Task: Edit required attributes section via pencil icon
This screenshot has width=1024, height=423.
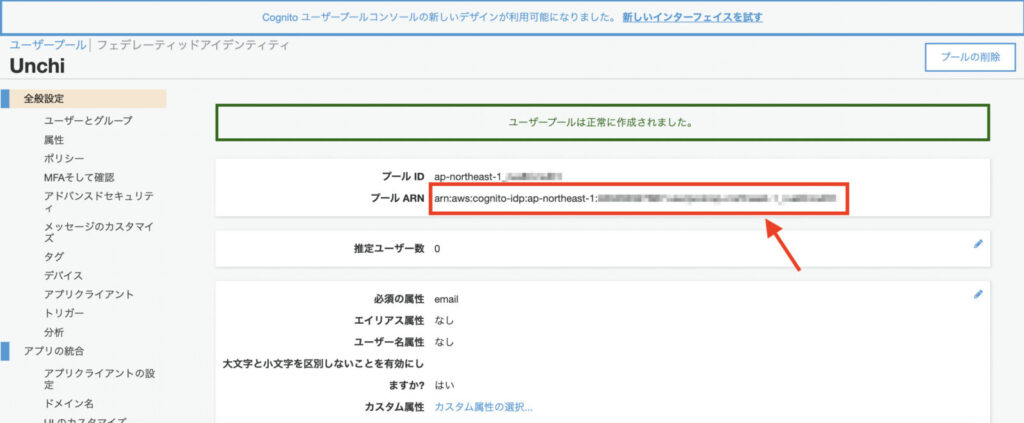Action: click(x=978, y=294)
